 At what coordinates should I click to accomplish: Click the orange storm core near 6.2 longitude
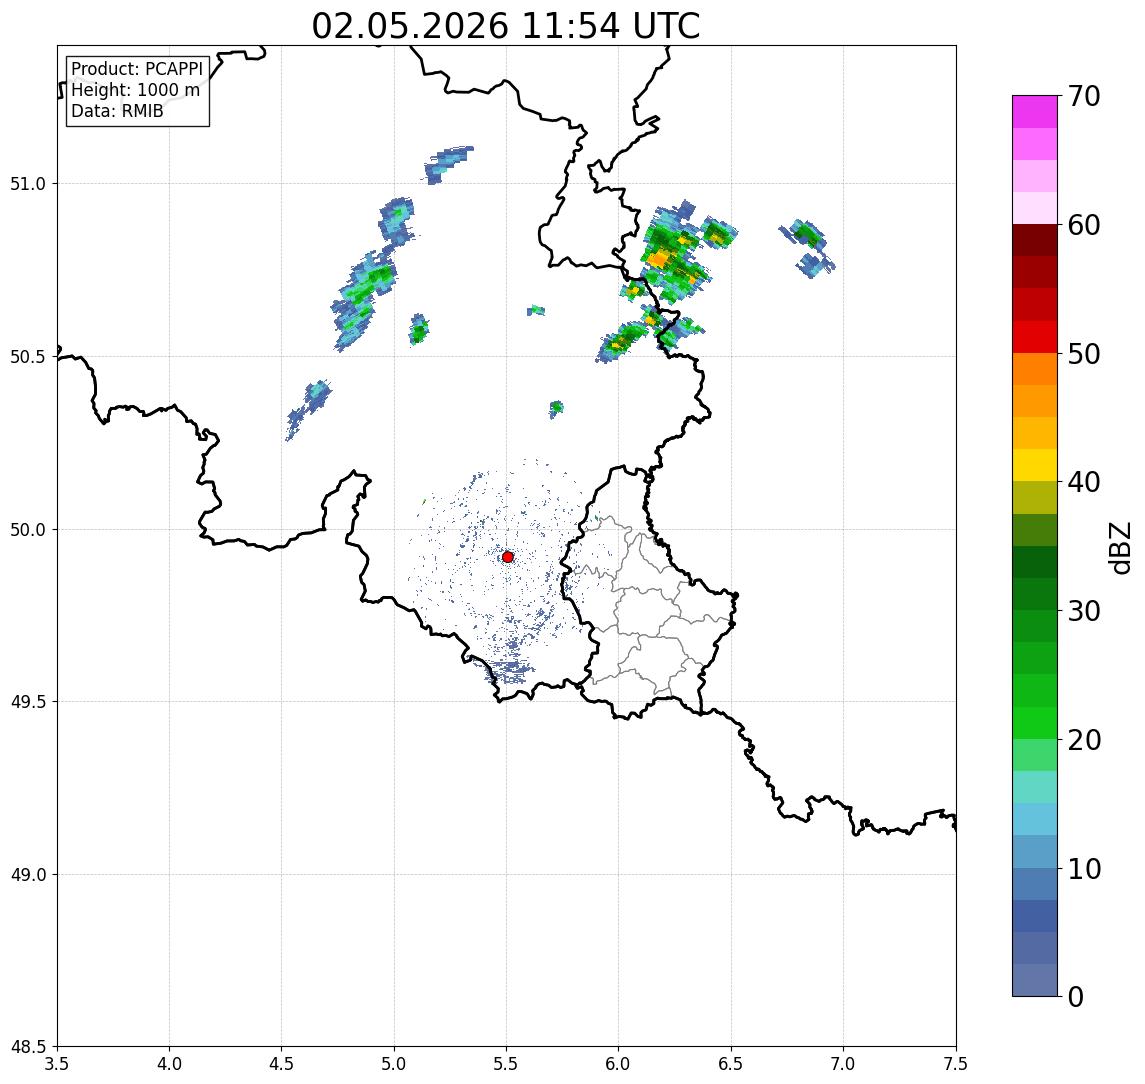(x=659, y=258)
